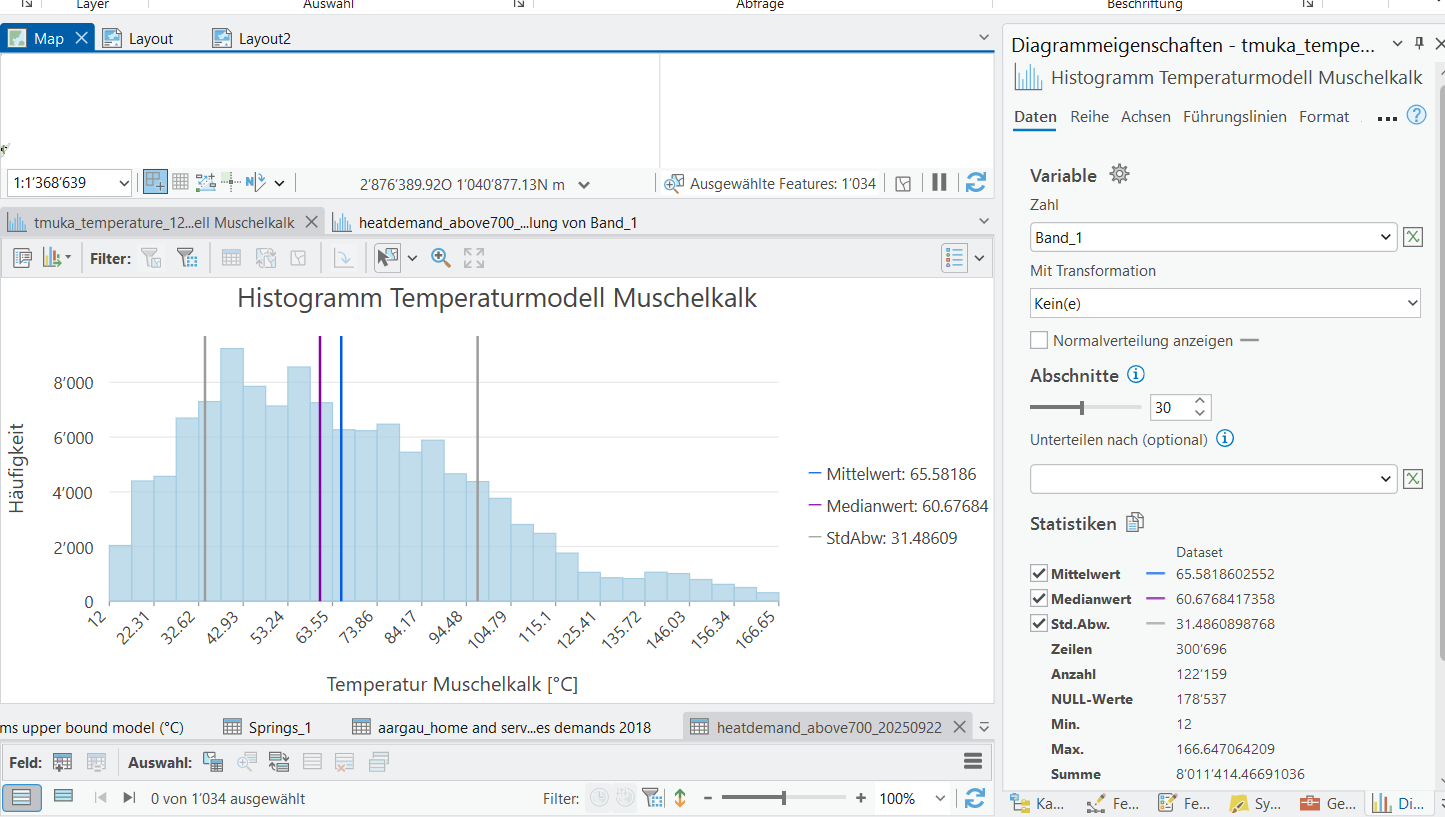Open the Achsen tab in Diagrammeigenschaften

click(x=1145, y=117)
